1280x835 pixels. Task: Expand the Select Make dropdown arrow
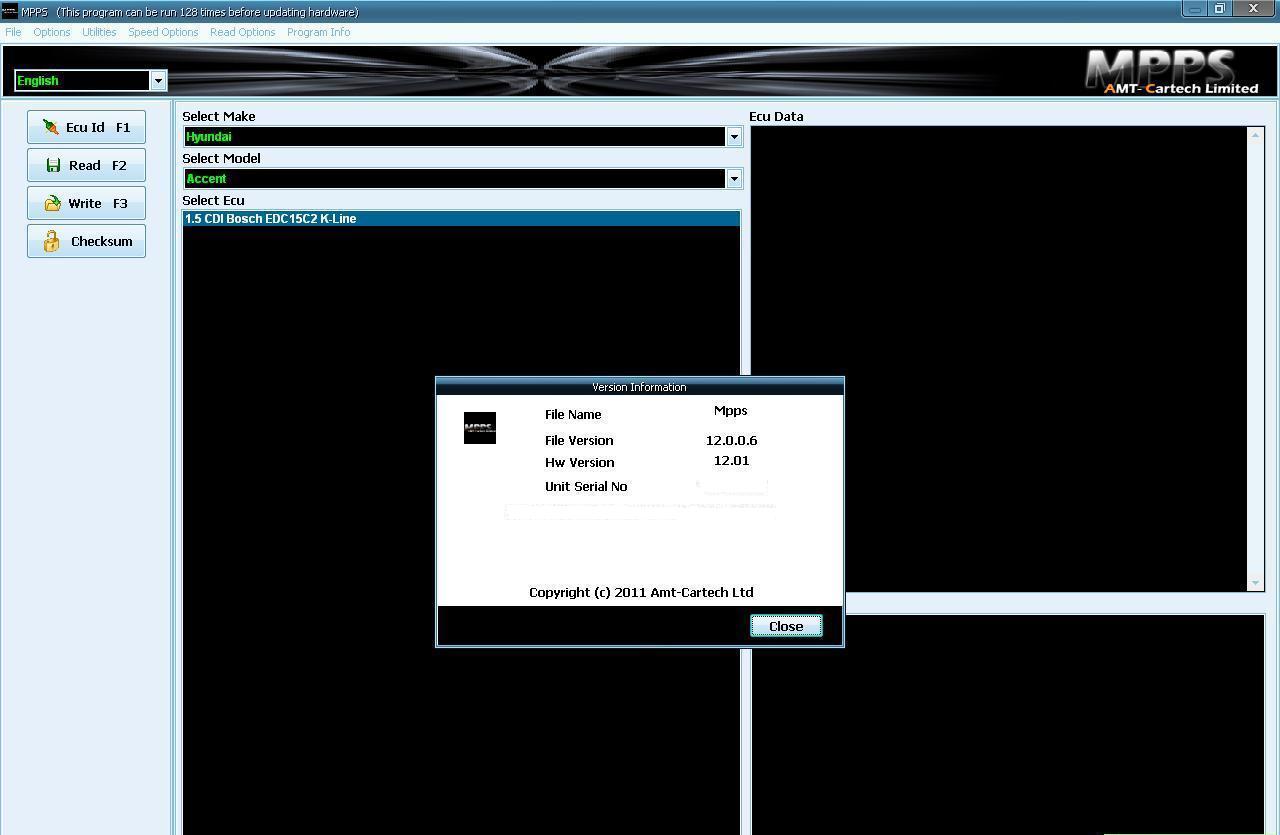point(734,136)
